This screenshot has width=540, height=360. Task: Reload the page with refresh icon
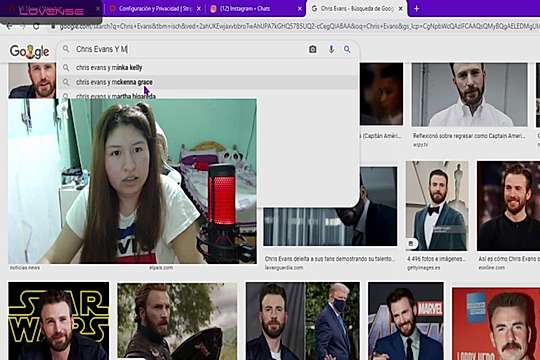click(x=36, y=26)
